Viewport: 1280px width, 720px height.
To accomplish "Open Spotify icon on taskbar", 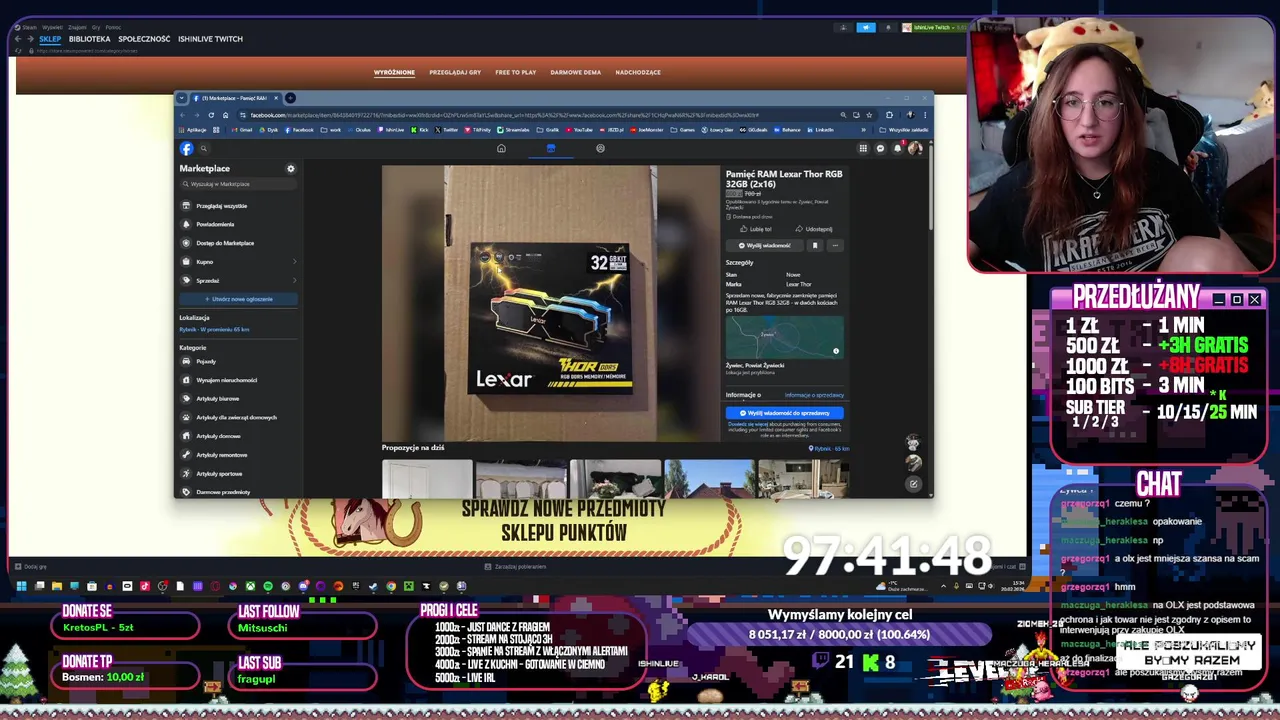I will pyautogui.click(x=268, y=586).
